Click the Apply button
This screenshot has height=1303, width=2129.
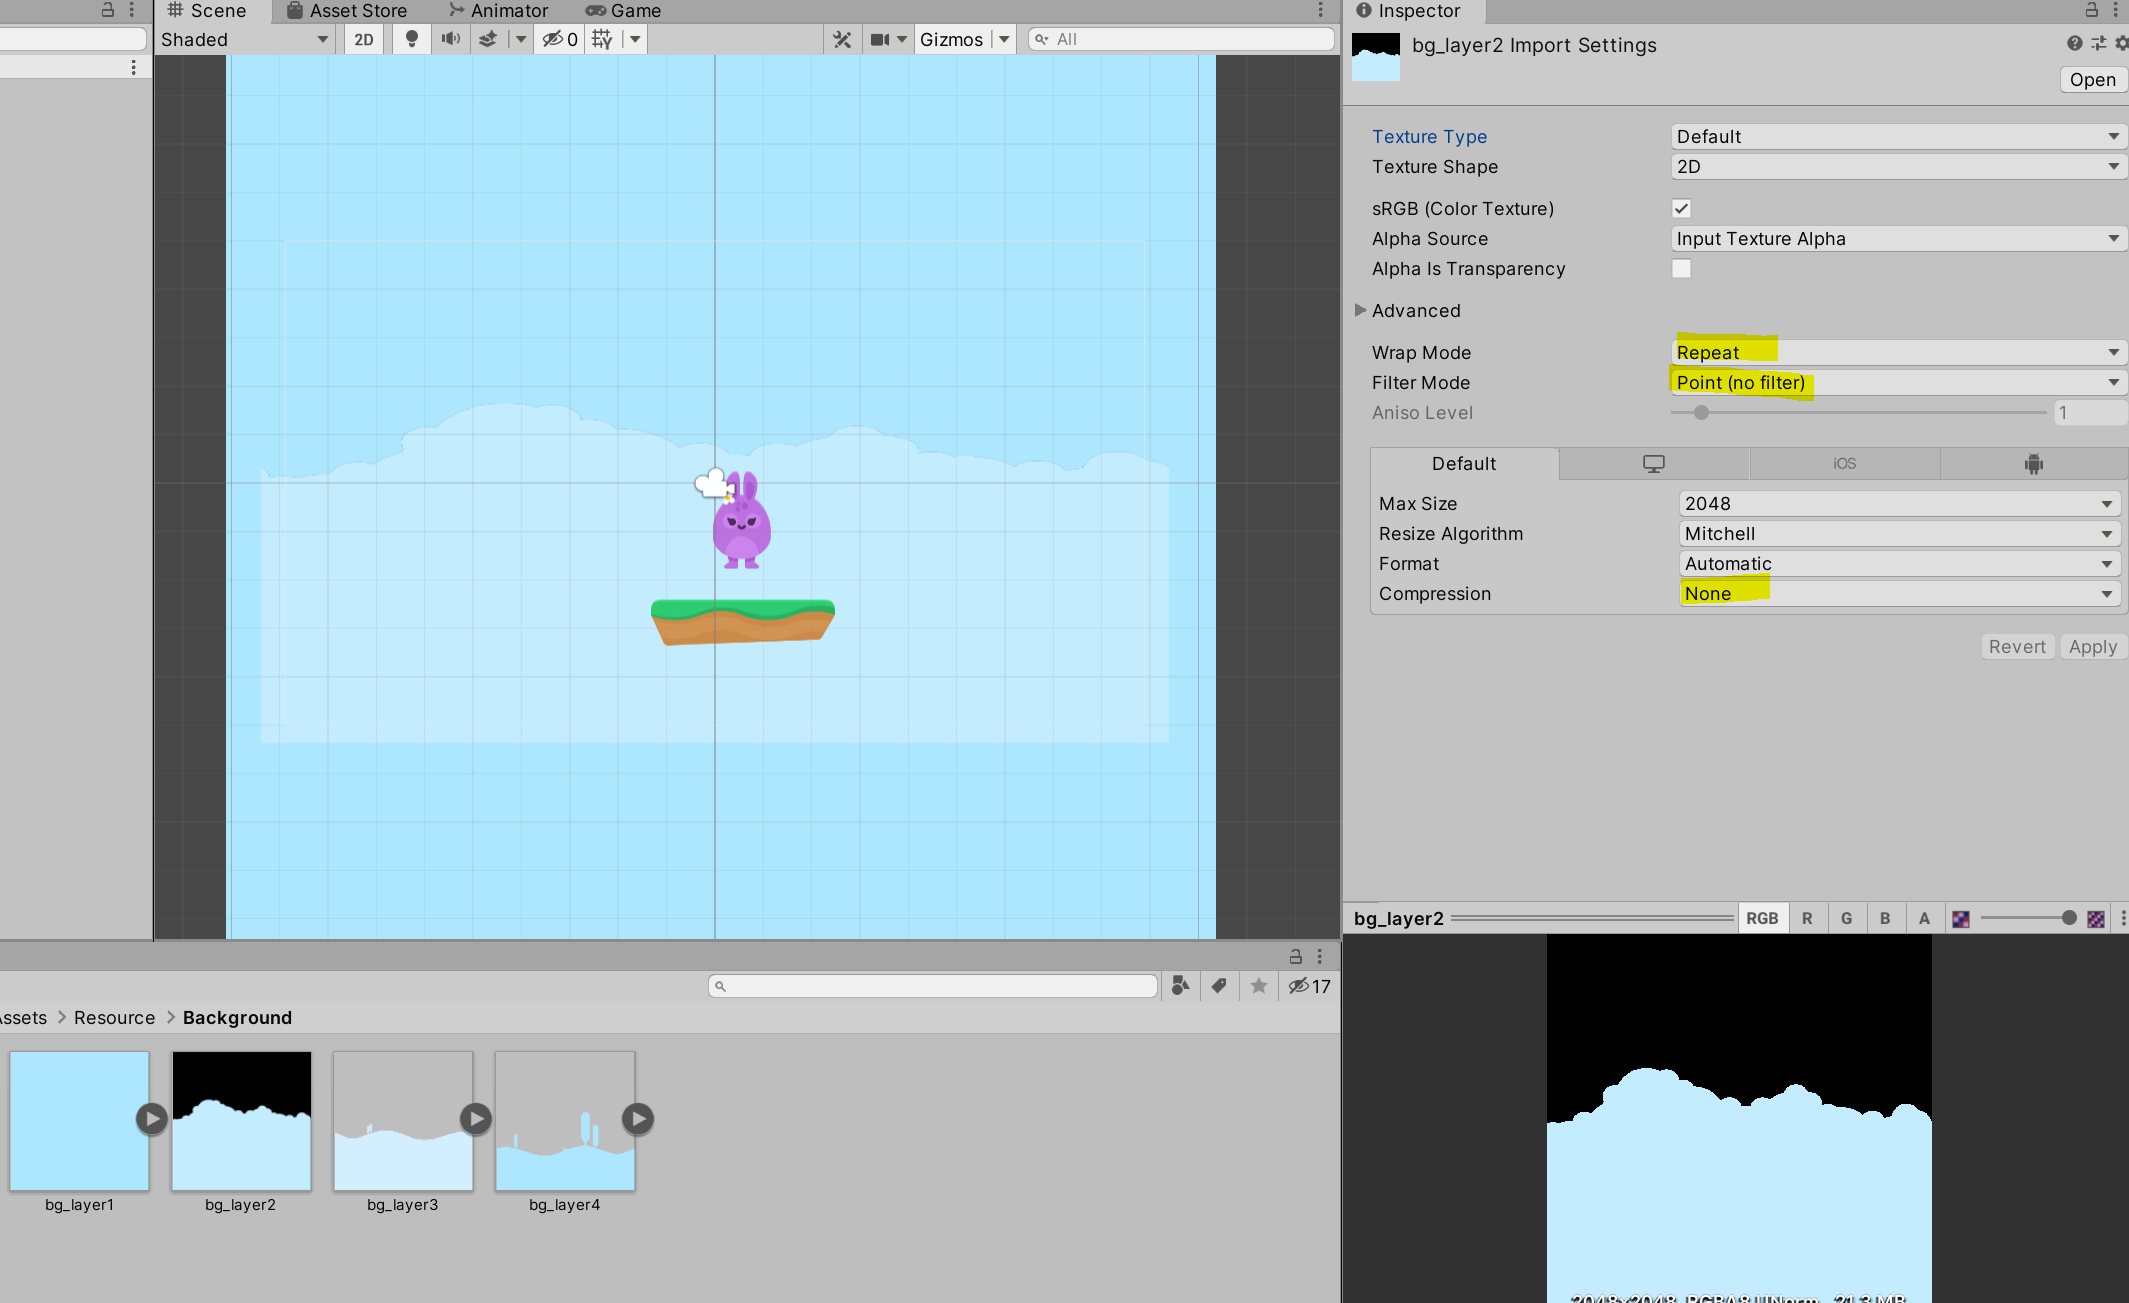[x=2092, y=647]
